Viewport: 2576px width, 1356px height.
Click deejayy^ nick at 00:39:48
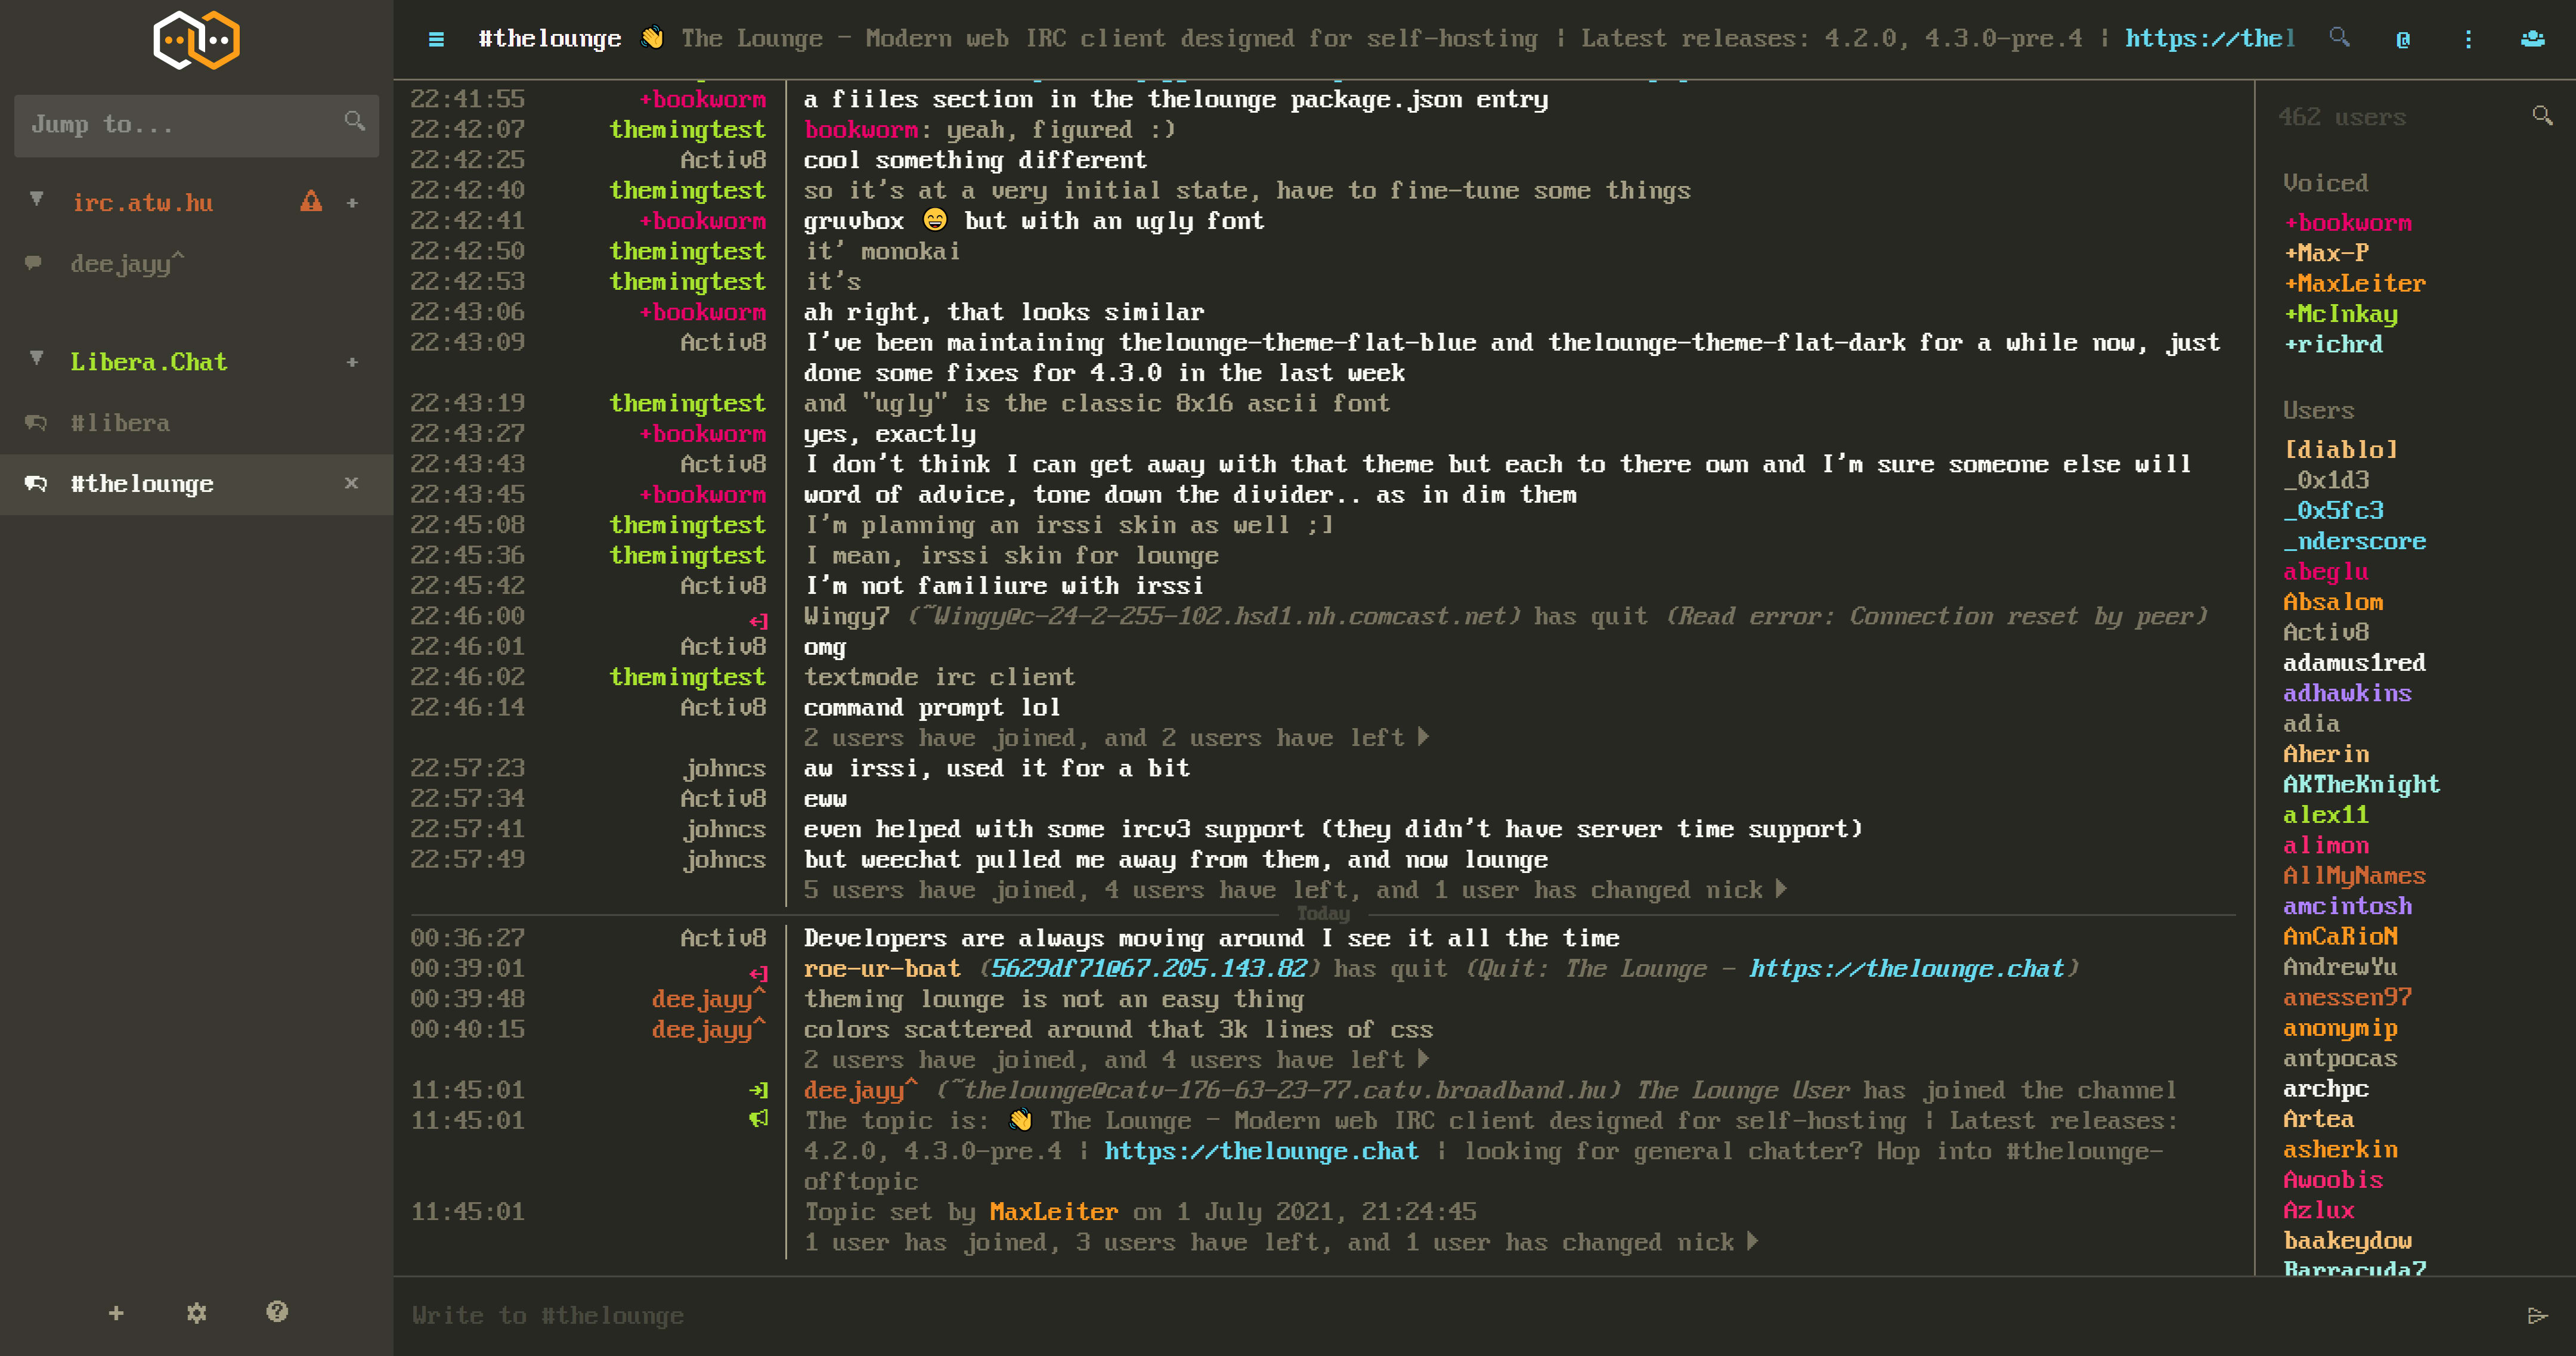(709, 999)
